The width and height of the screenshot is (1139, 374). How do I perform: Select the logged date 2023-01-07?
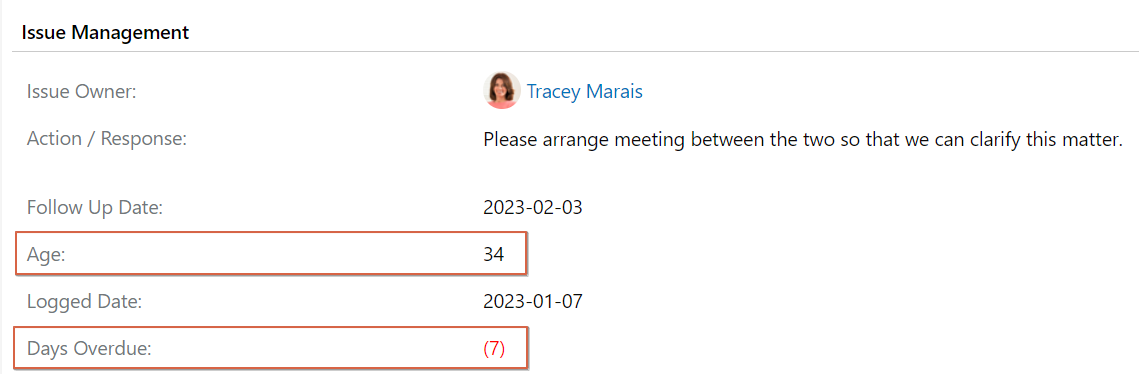tap(532, 301)
